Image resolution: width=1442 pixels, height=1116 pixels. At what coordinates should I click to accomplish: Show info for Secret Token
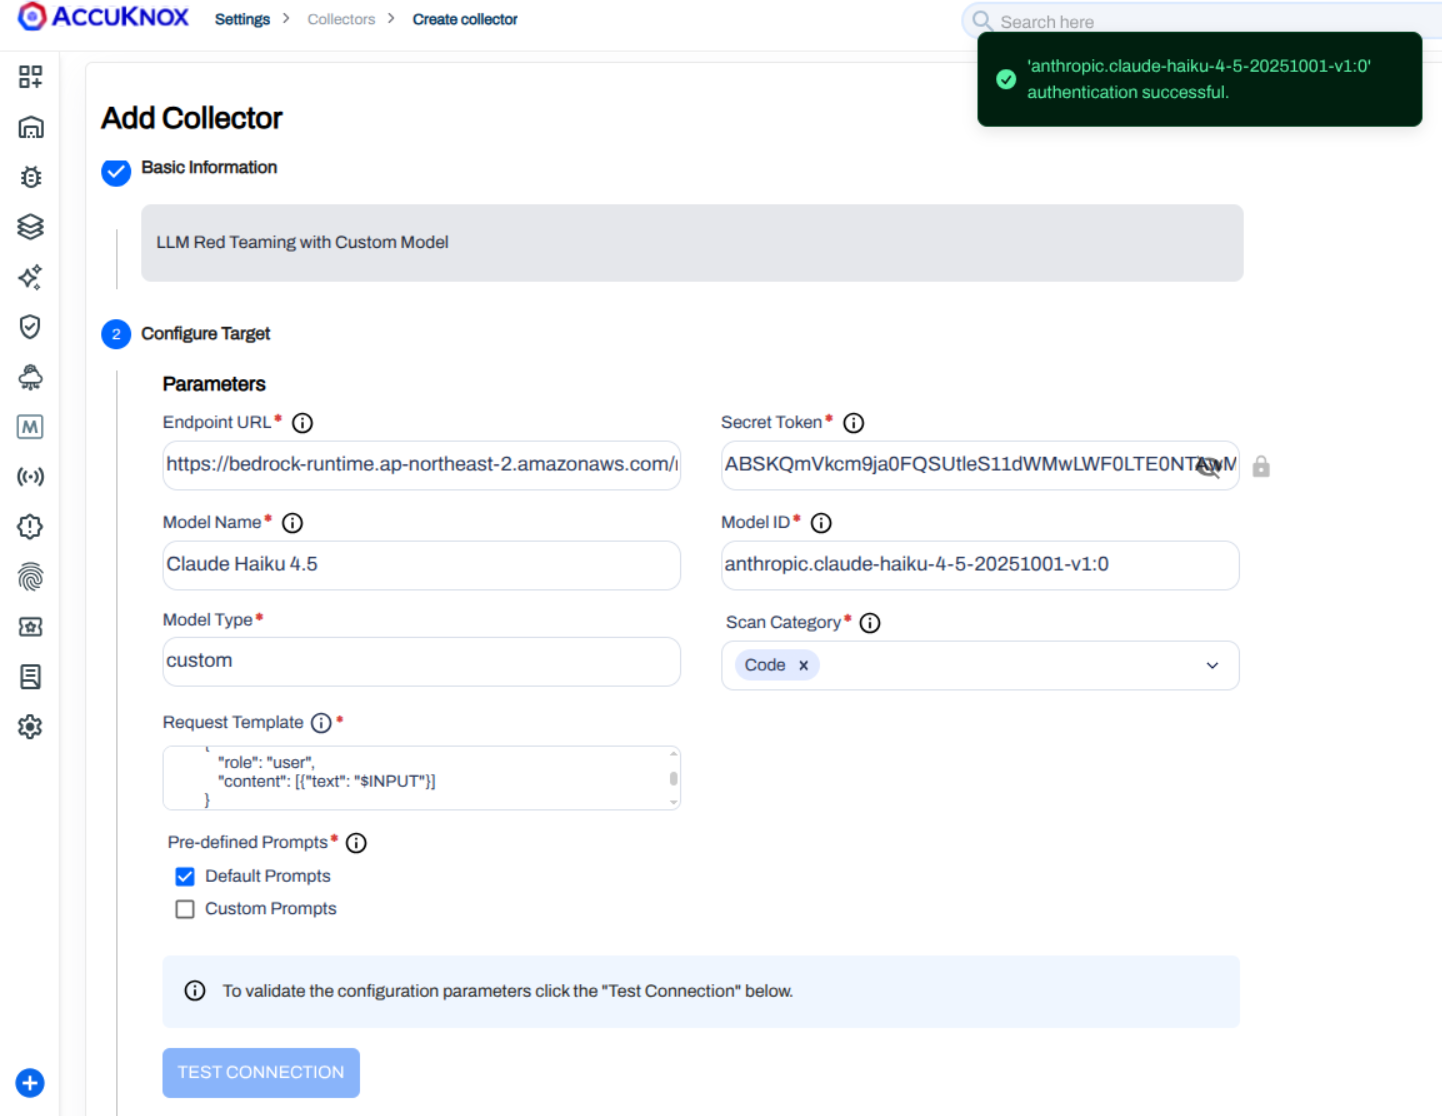point(853,423)
